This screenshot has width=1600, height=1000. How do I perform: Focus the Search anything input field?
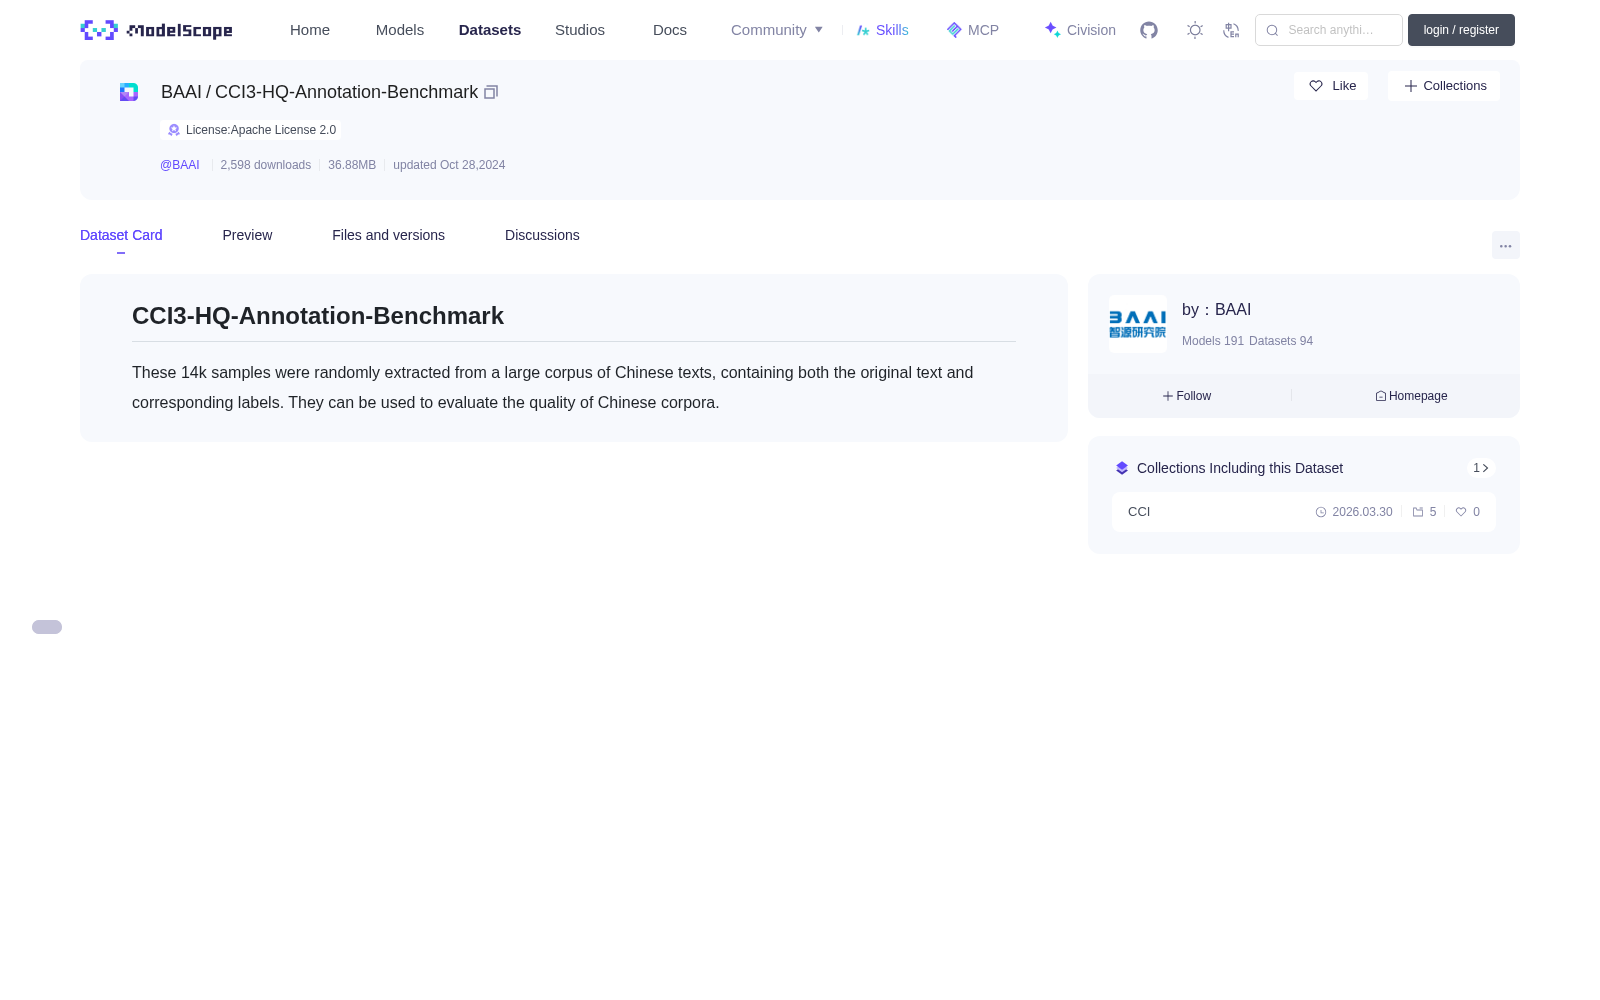(1329, 30)
